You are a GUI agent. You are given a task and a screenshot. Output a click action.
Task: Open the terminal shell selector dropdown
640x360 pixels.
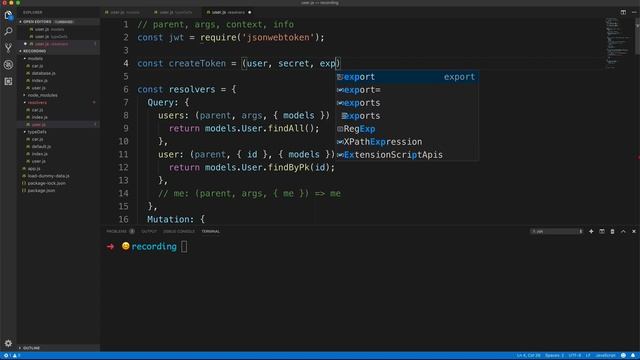557,231
